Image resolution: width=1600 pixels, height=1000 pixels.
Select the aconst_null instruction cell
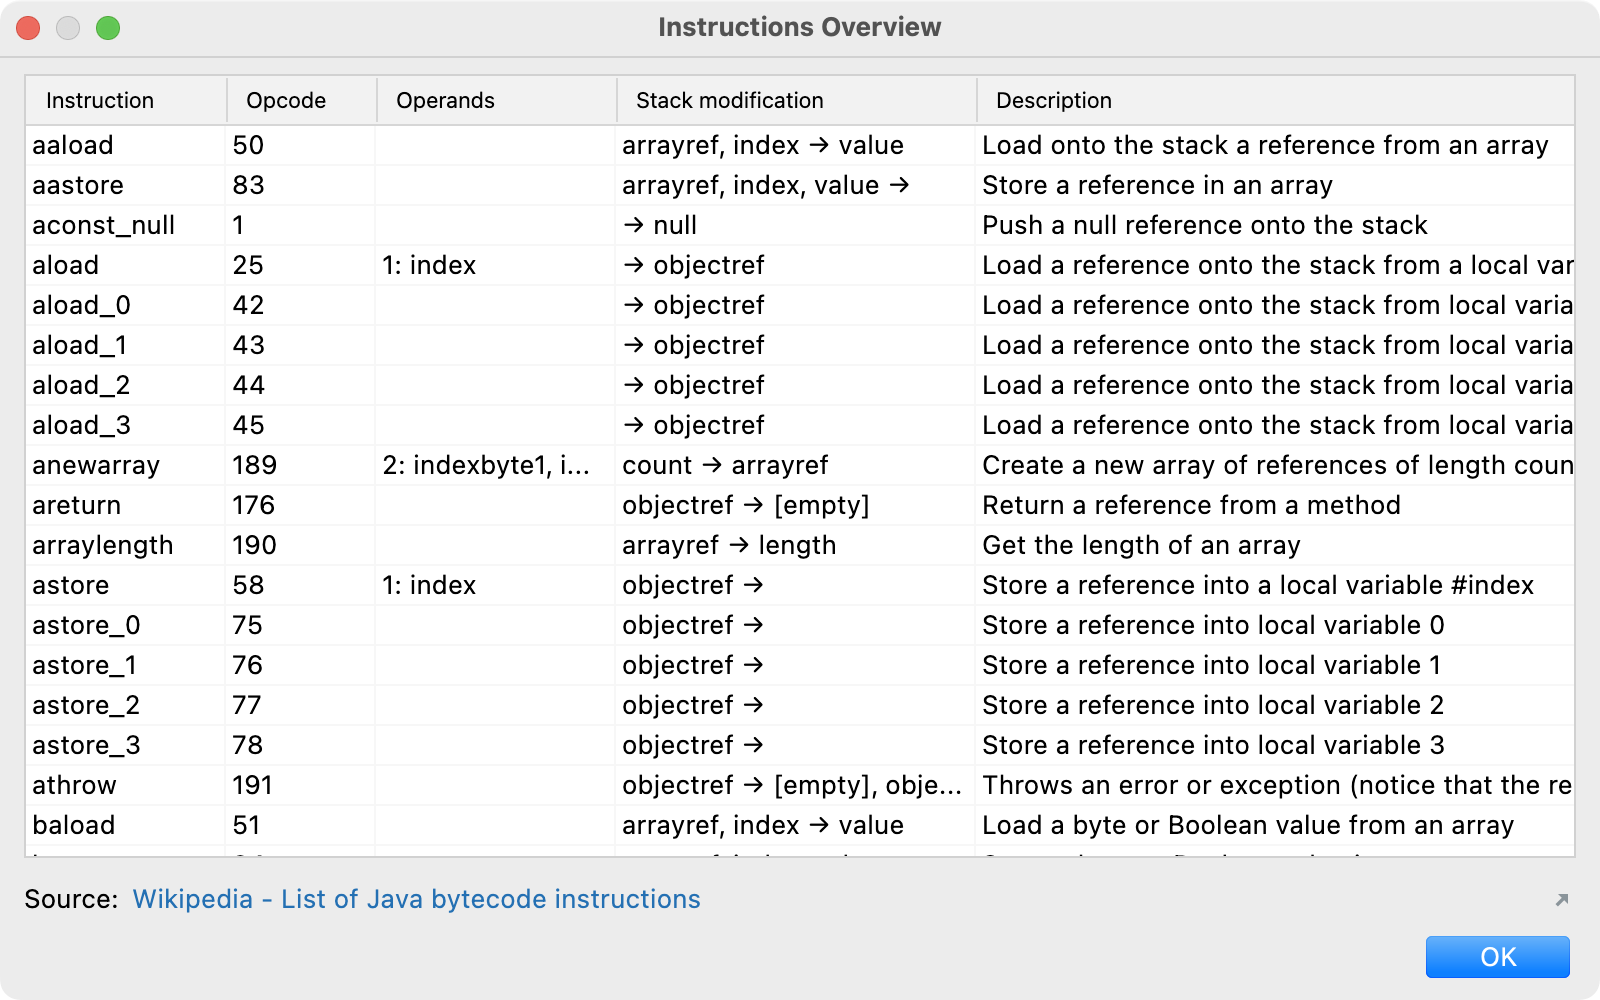tap(126, 225)
